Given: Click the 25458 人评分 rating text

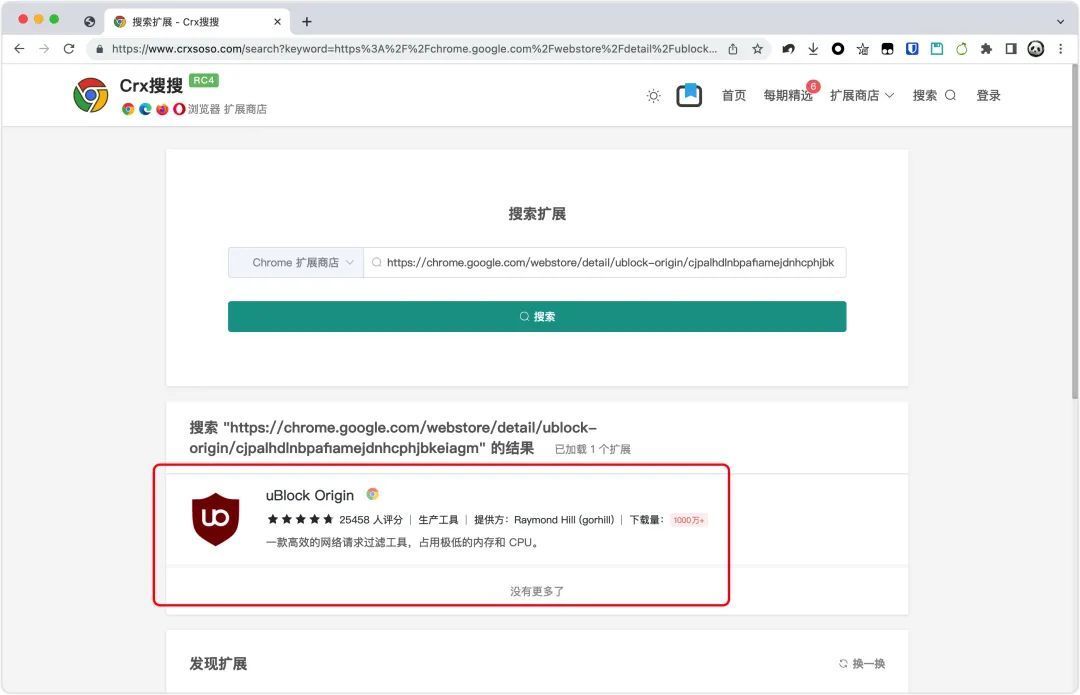Looking at the screenshot, I should pyautogui.click(x=371, y=520).
